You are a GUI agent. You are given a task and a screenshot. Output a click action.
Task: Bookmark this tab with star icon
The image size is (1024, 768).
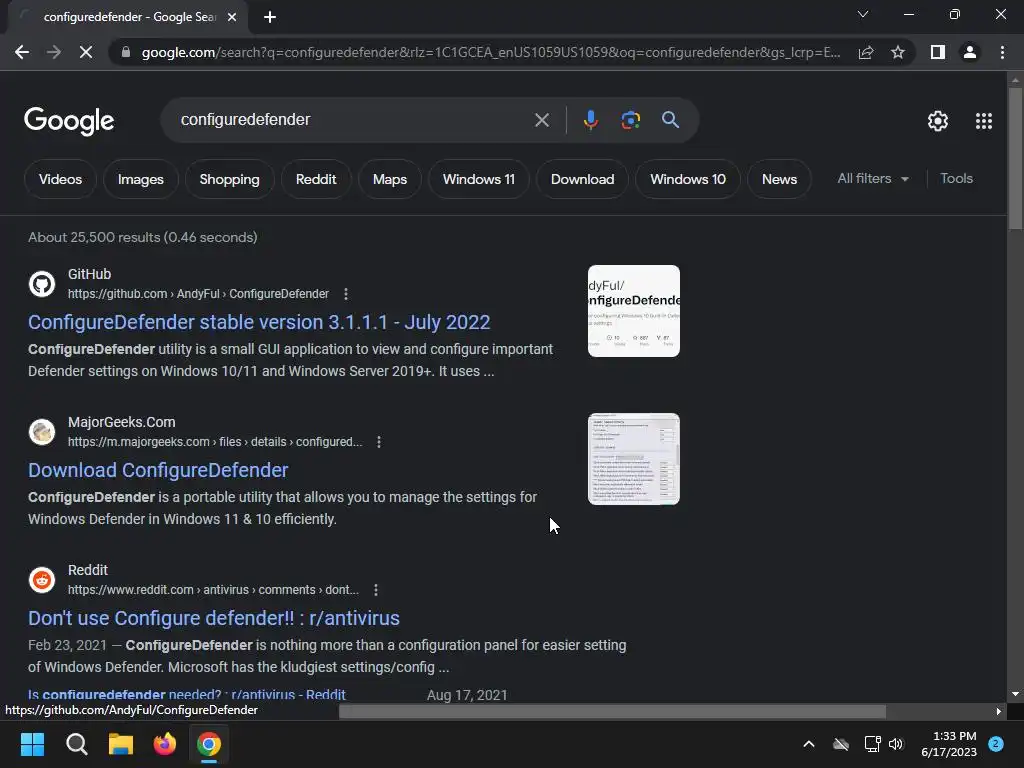898,52
